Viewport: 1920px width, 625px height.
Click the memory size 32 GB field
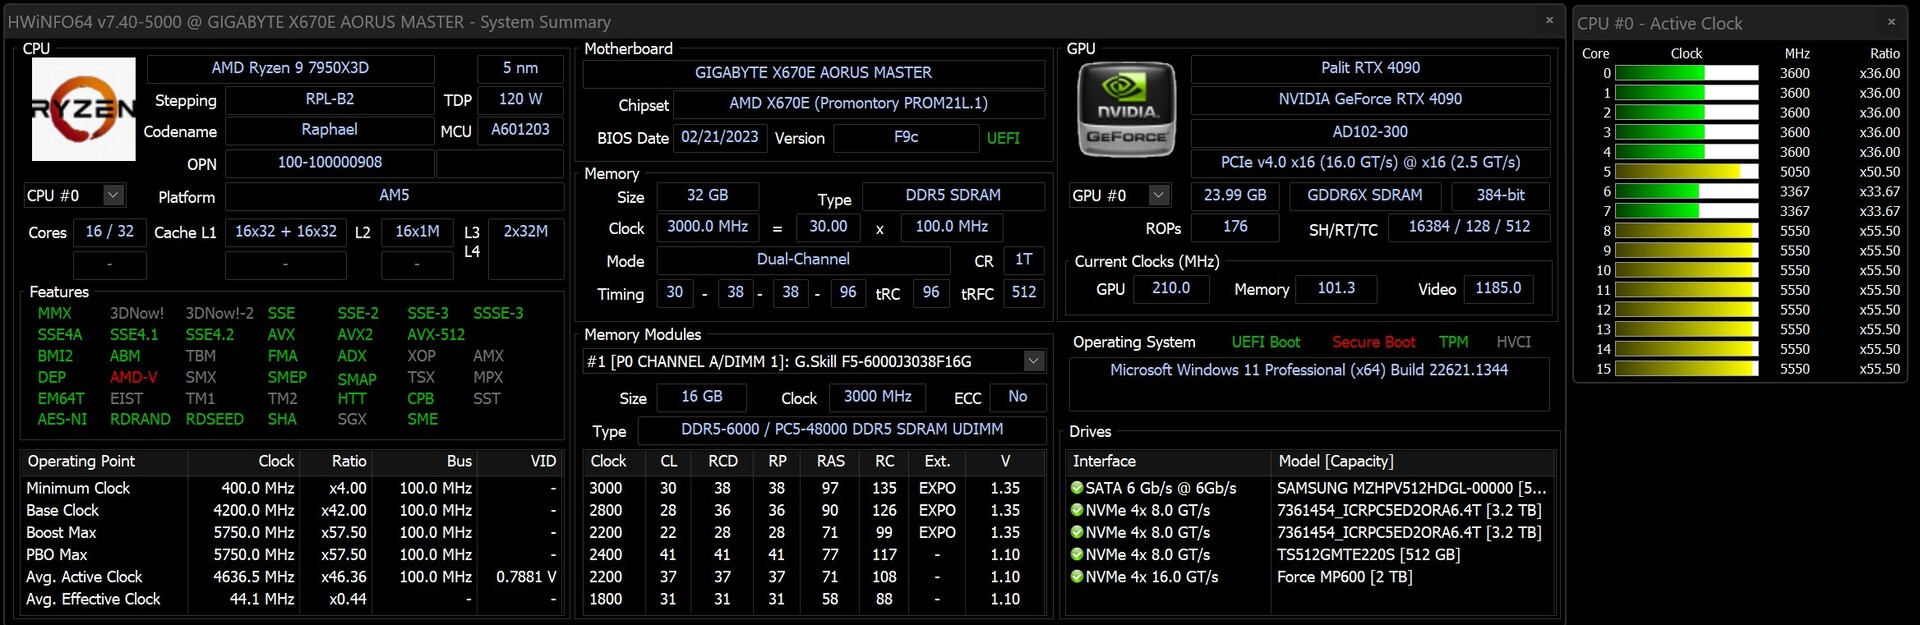(x=707, y=195)
